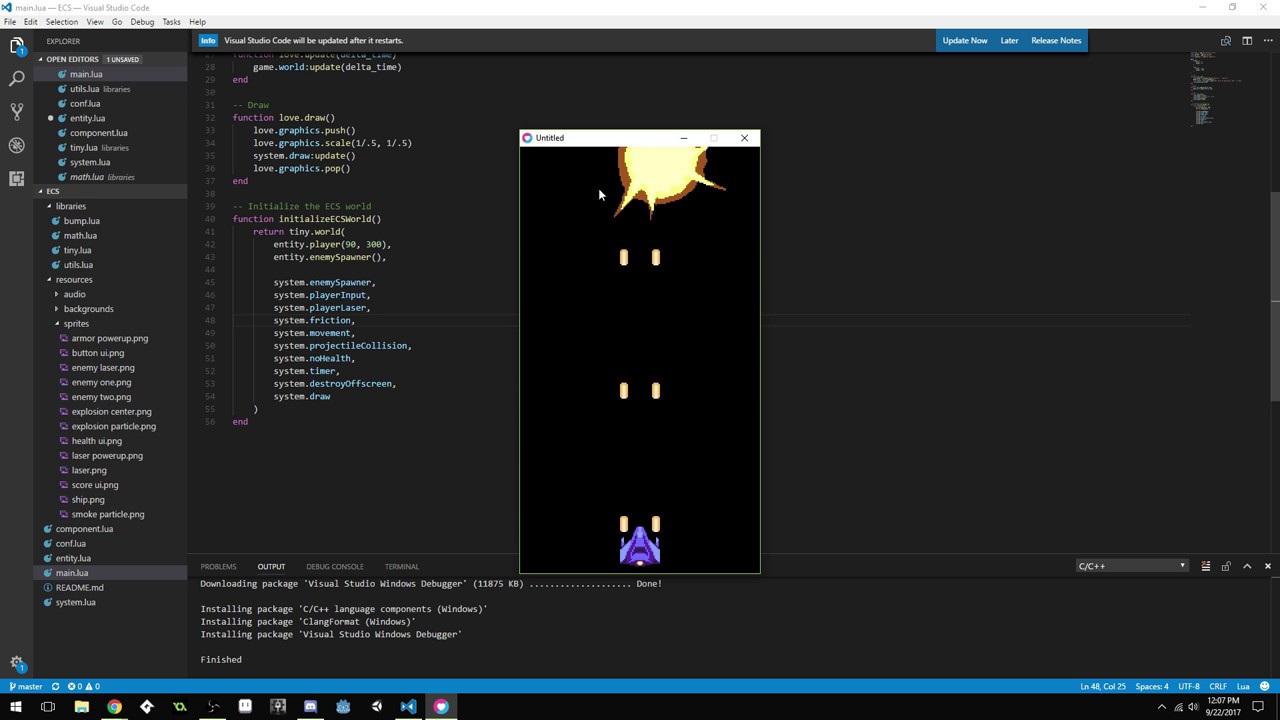Show hidden system tray icons

pos(1161,707)
